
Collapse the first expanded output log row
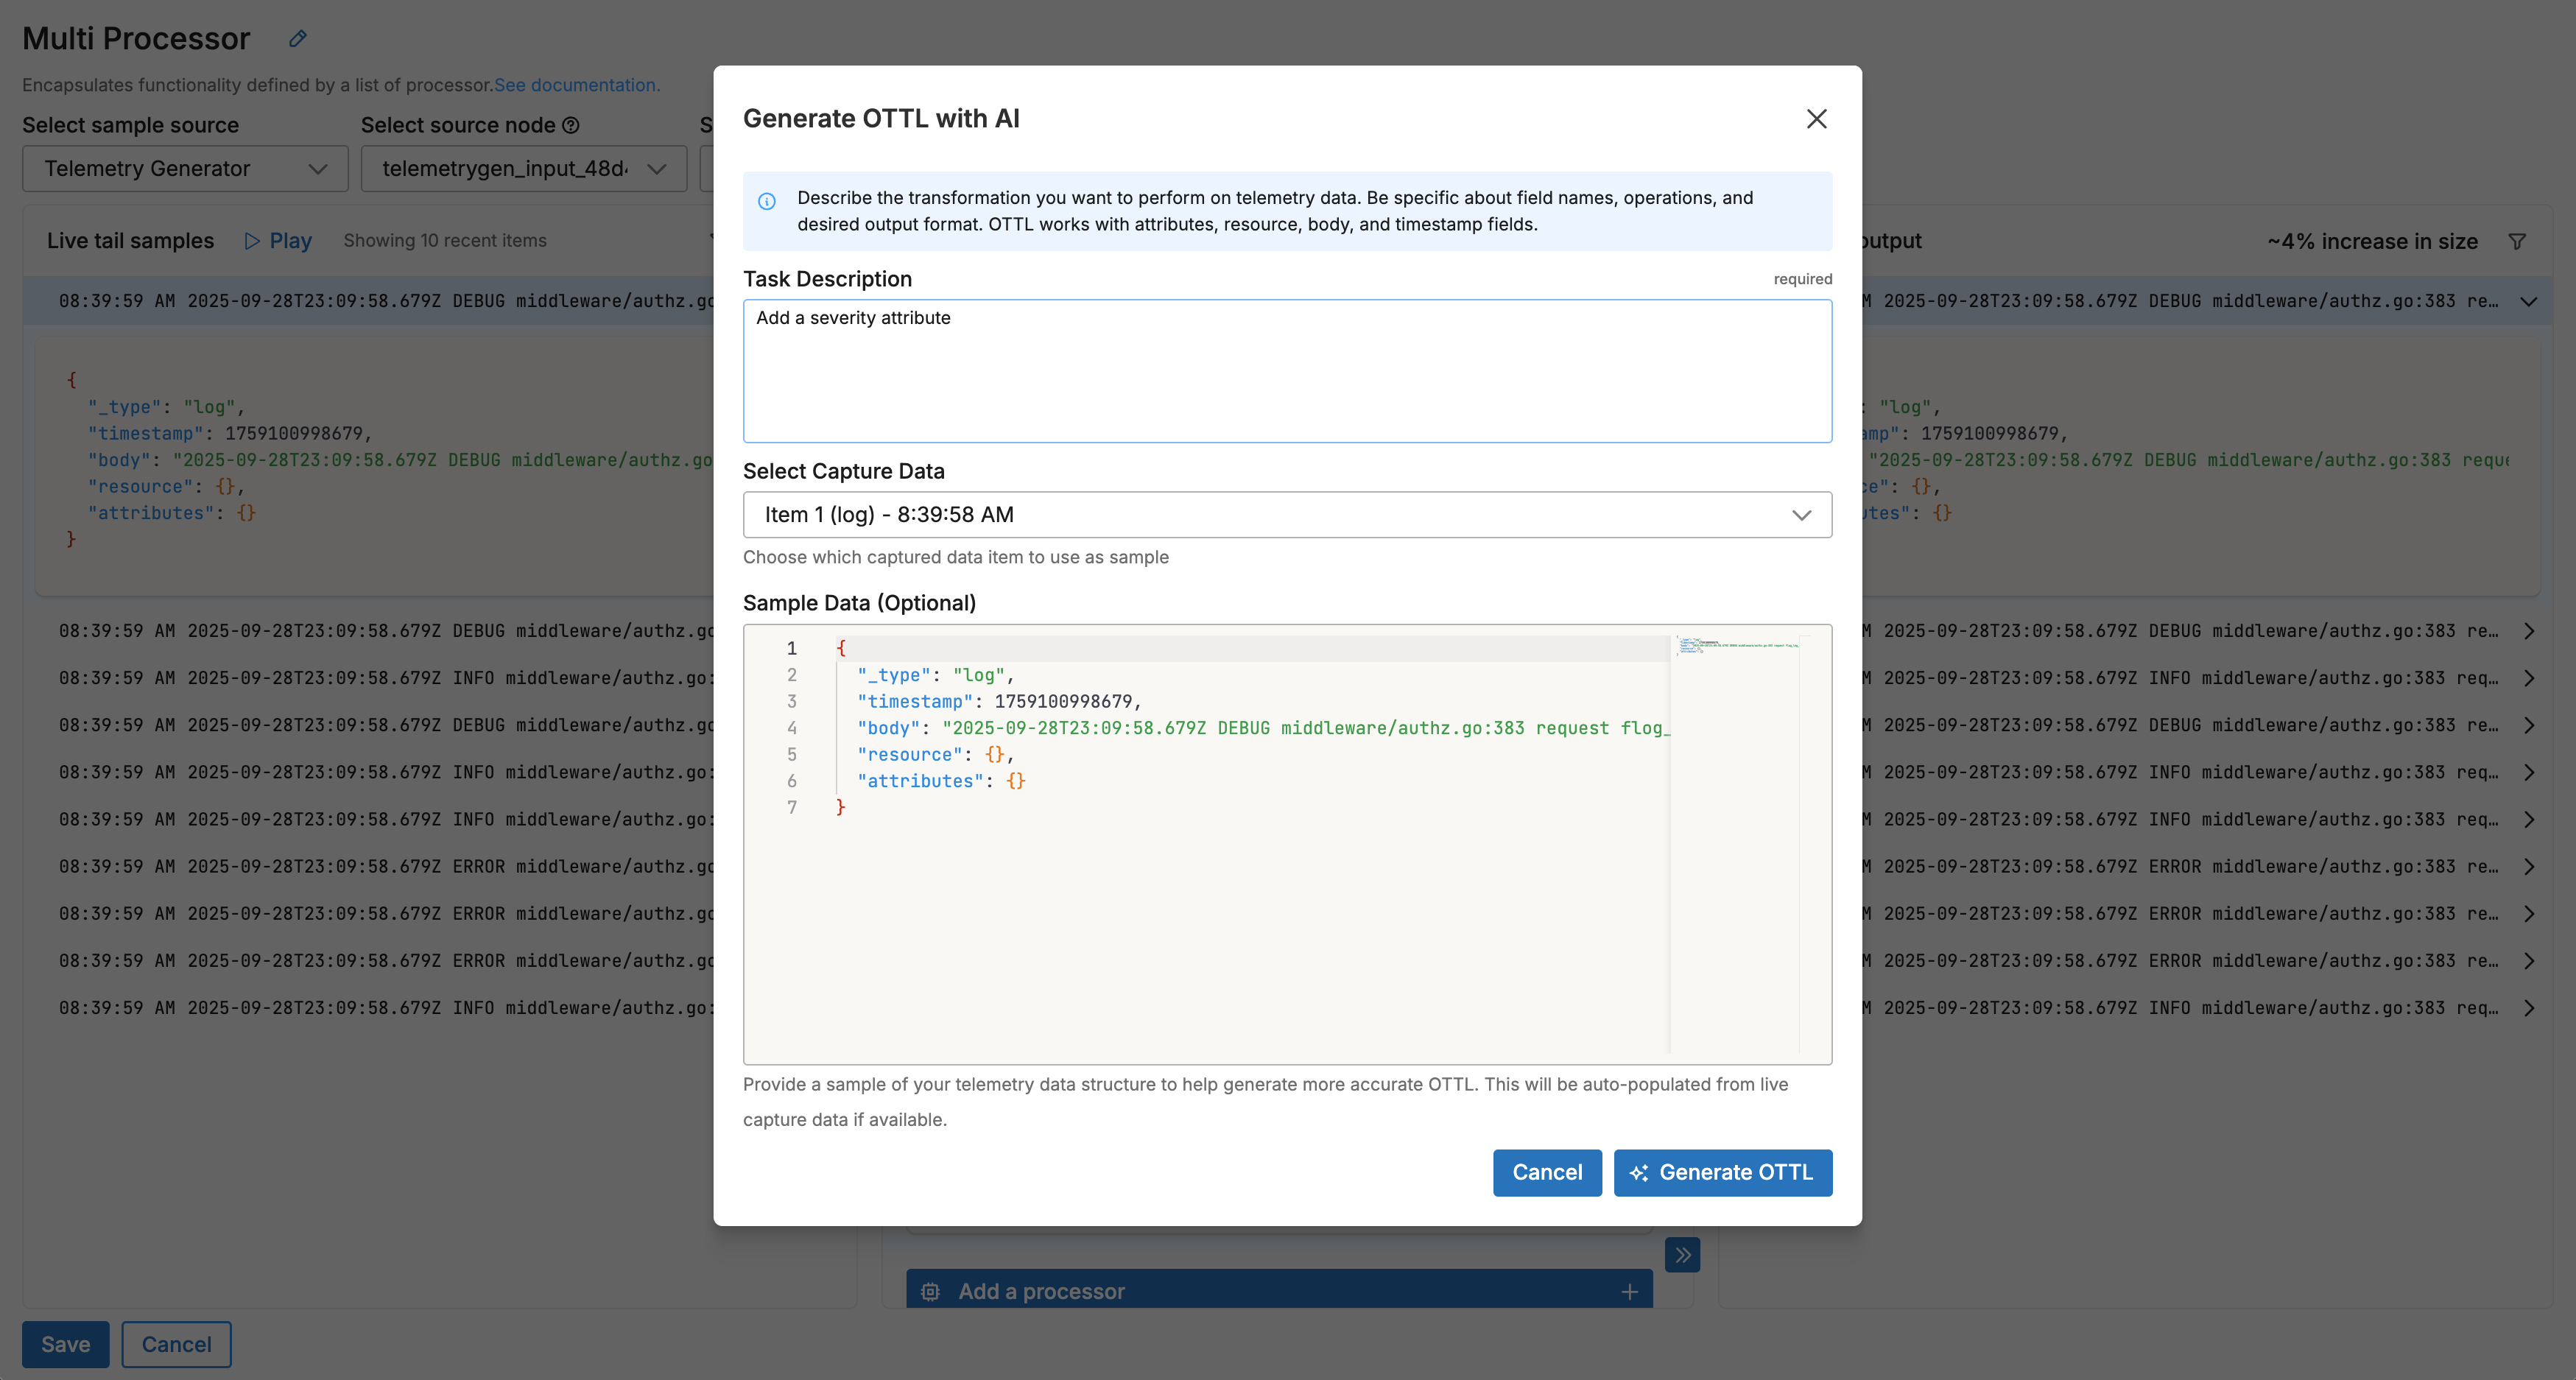click(2528, 301)
